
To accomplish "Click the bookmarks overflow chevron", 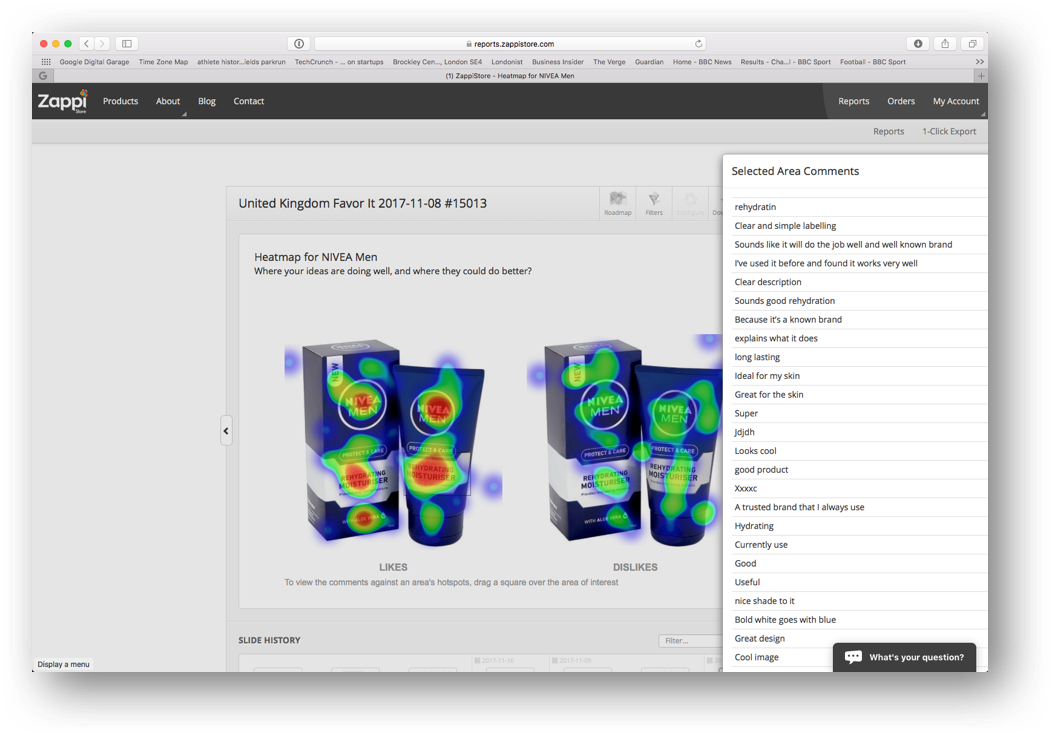I will (x=978, y=61).
